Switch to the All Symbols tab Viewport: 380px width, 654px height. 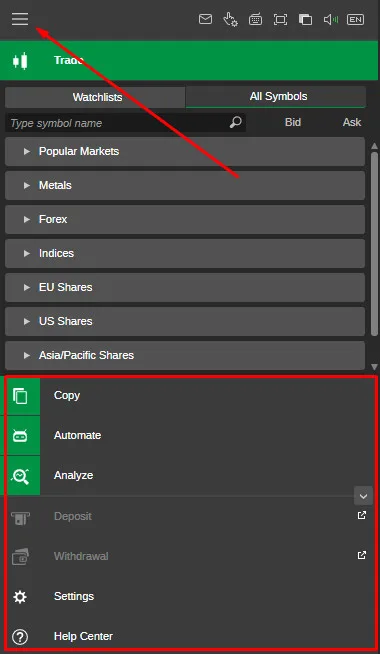click(276, 97)
